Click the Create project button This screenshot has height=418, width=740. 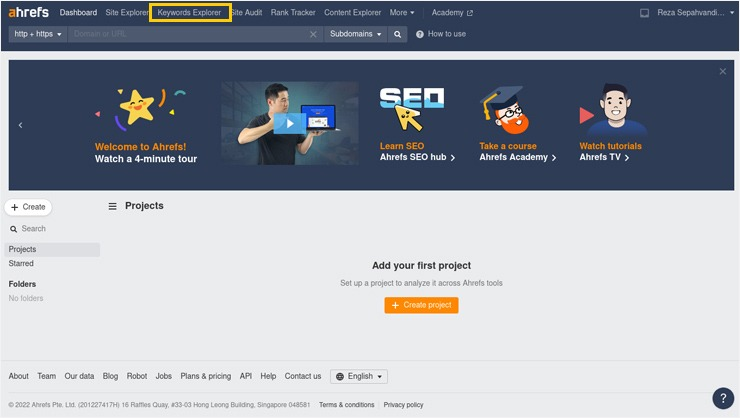[421, 305]
